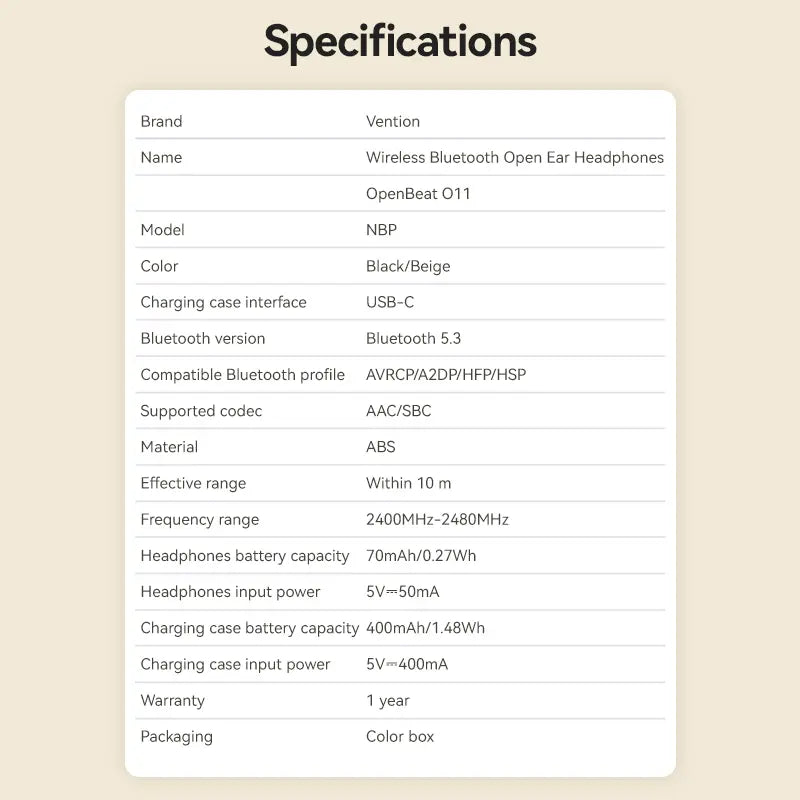
Task: Select the Brand label
Action: (x=161, y=121)
